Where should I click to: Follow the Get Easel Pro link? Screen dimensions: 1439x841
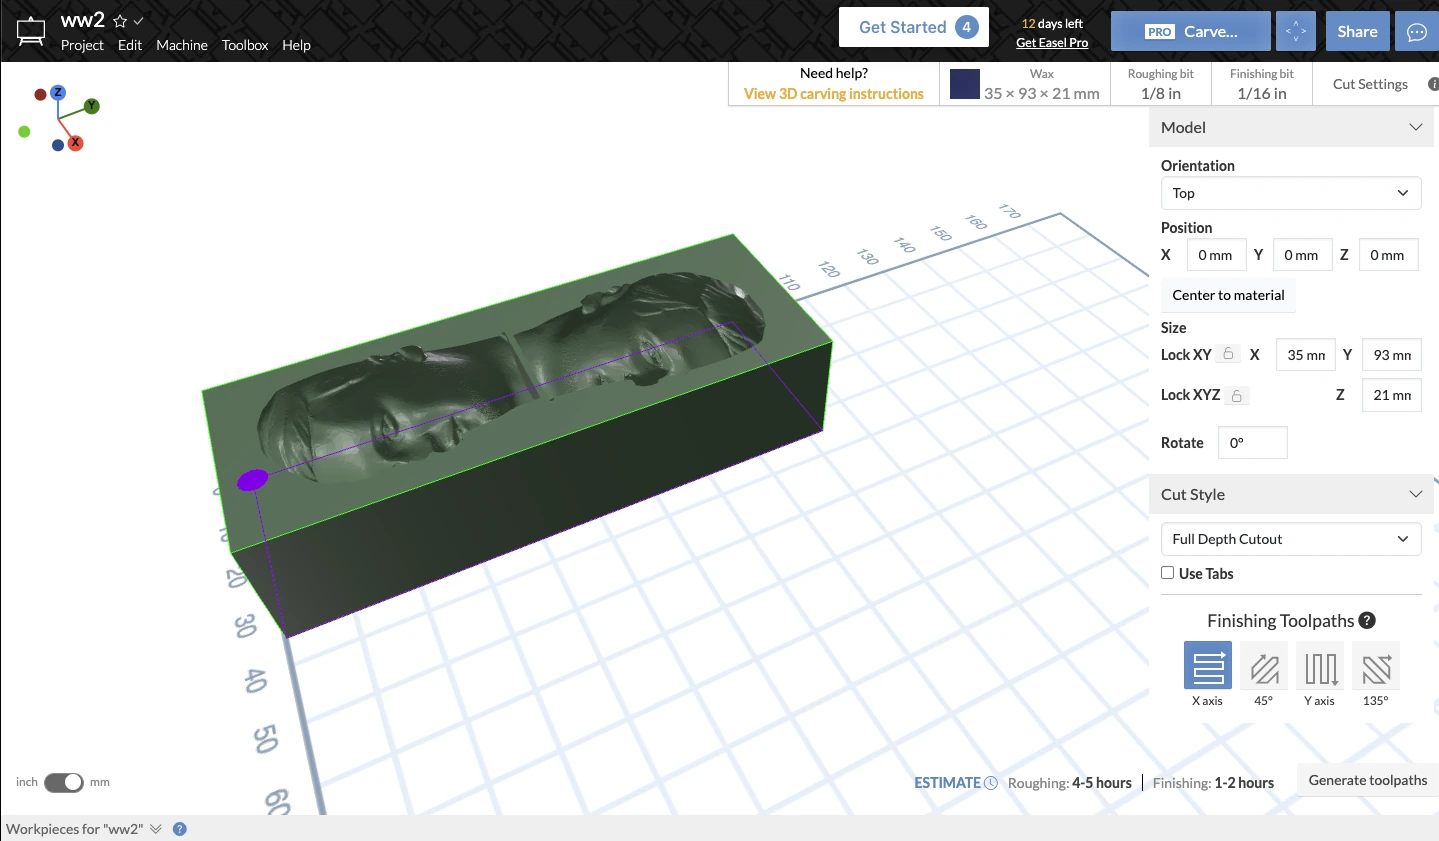(x=1052, y=43)
